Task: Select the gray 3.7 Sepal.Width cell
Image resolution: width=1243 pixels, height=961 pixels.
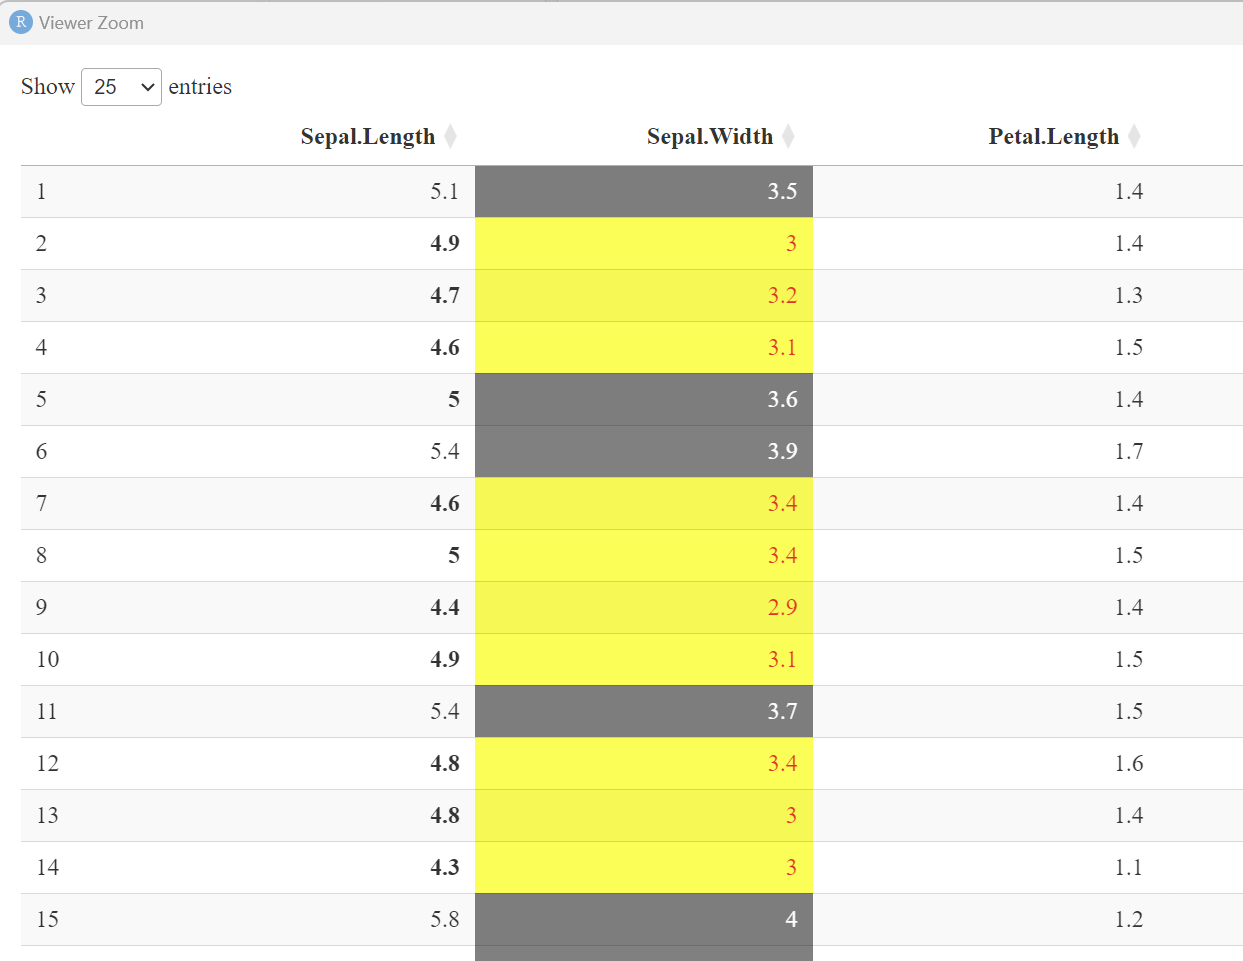Action: tap(644, 712)
